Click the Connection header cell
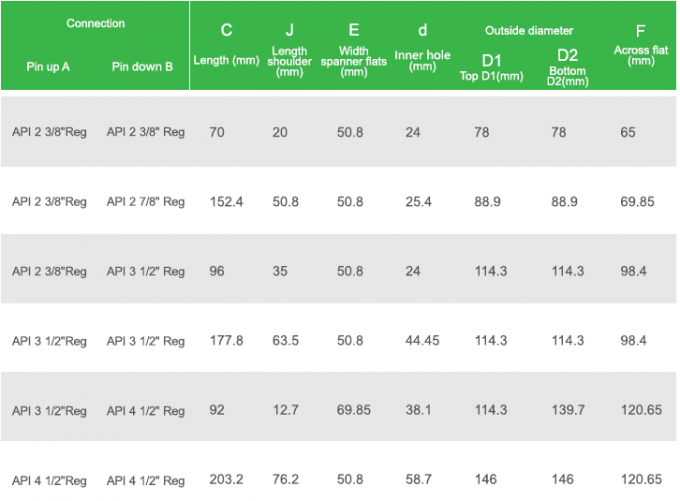 (x=96, y=23)
